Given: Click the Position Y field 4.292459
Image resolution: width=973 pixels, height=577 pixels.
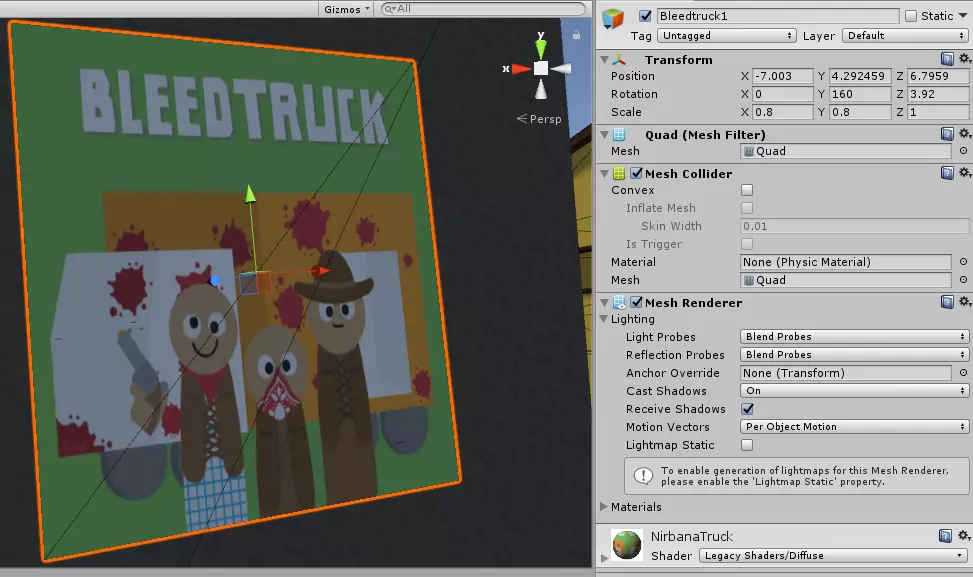Looking at the screenshot, I should (861, 76).
